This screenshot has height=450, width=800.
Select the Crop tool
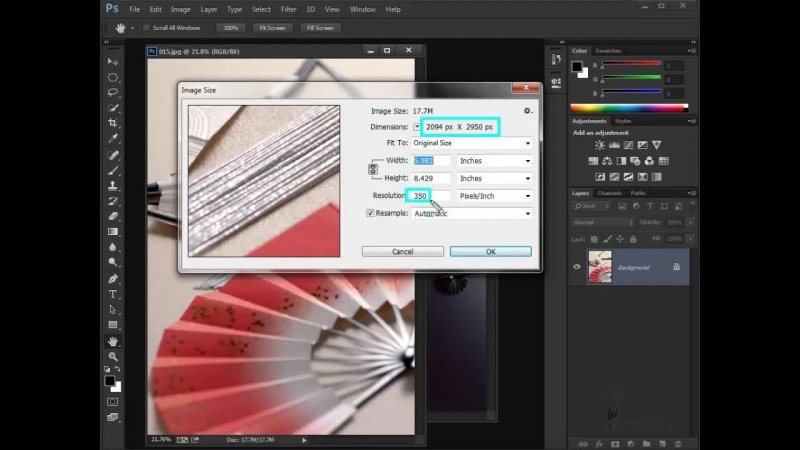click(x=113, y=123)
